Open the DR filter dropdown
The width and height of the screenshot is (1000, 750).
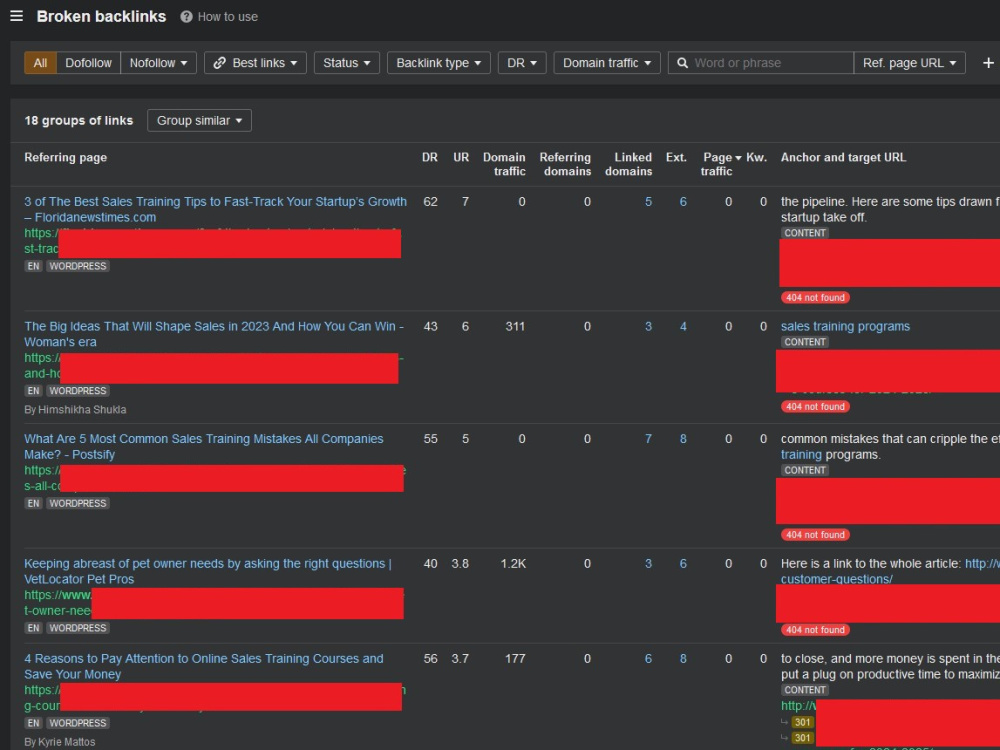point(522,62)
